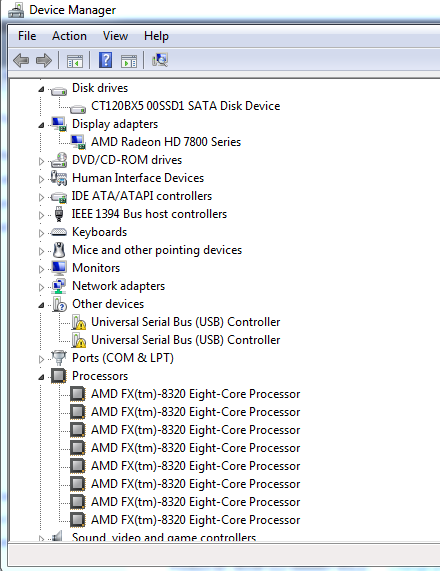Collapse the Processors node

pyautogui.click(x=41, y=377)
